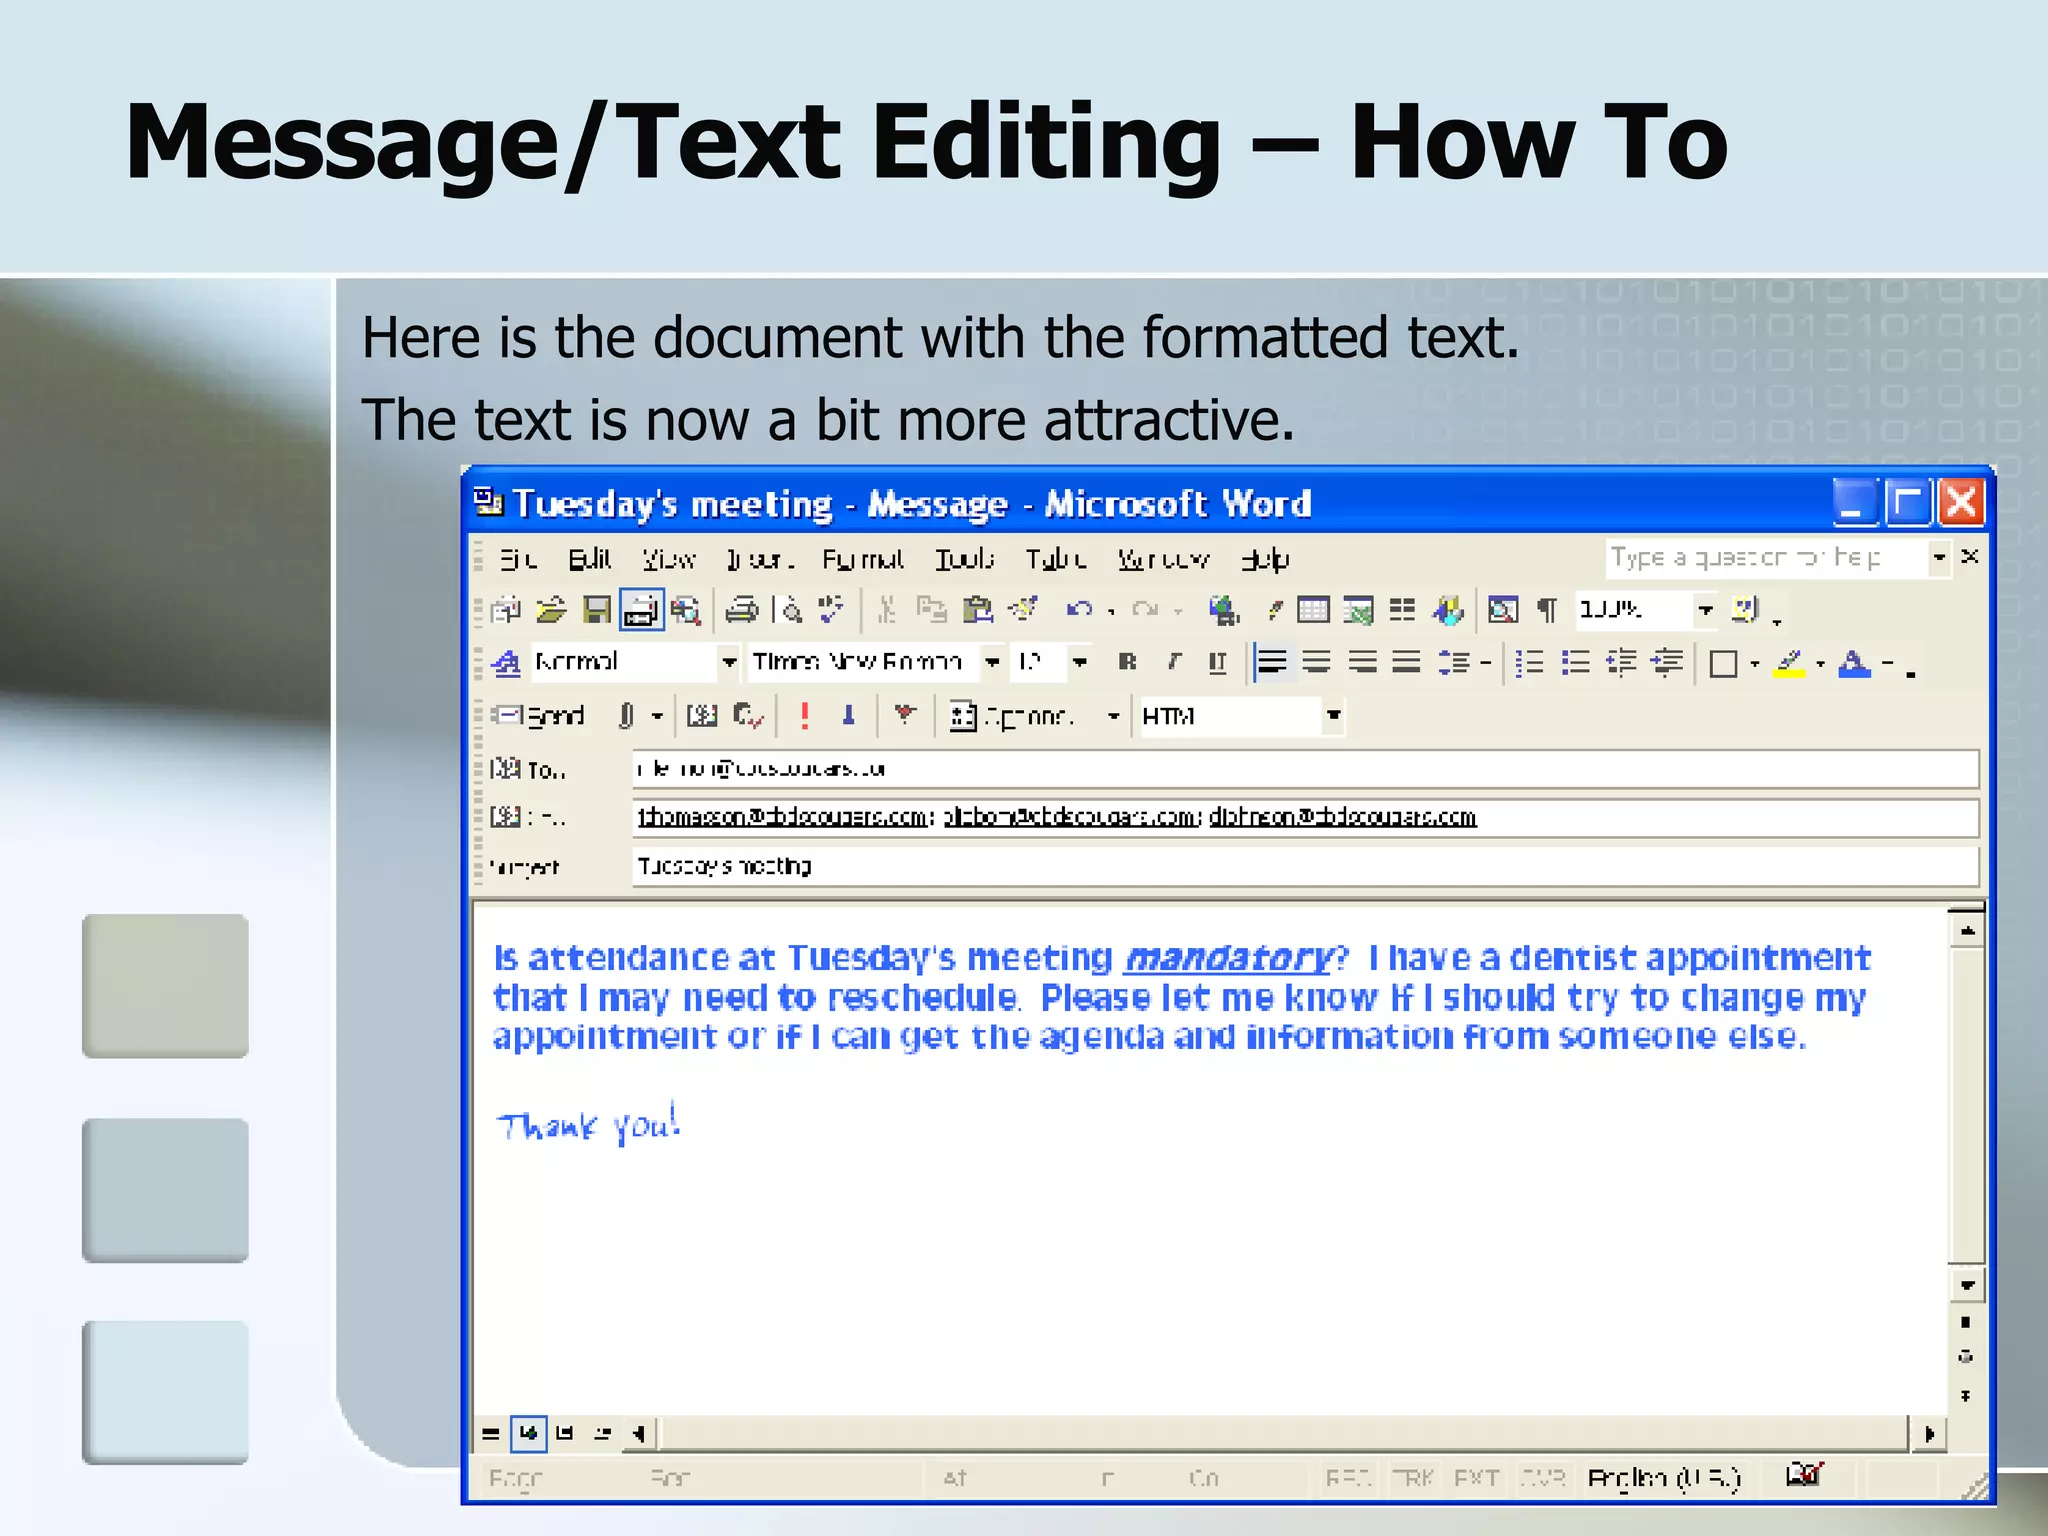
Task: Open the Borders dropdown arrow
Action: click(x=1755, y=663)
